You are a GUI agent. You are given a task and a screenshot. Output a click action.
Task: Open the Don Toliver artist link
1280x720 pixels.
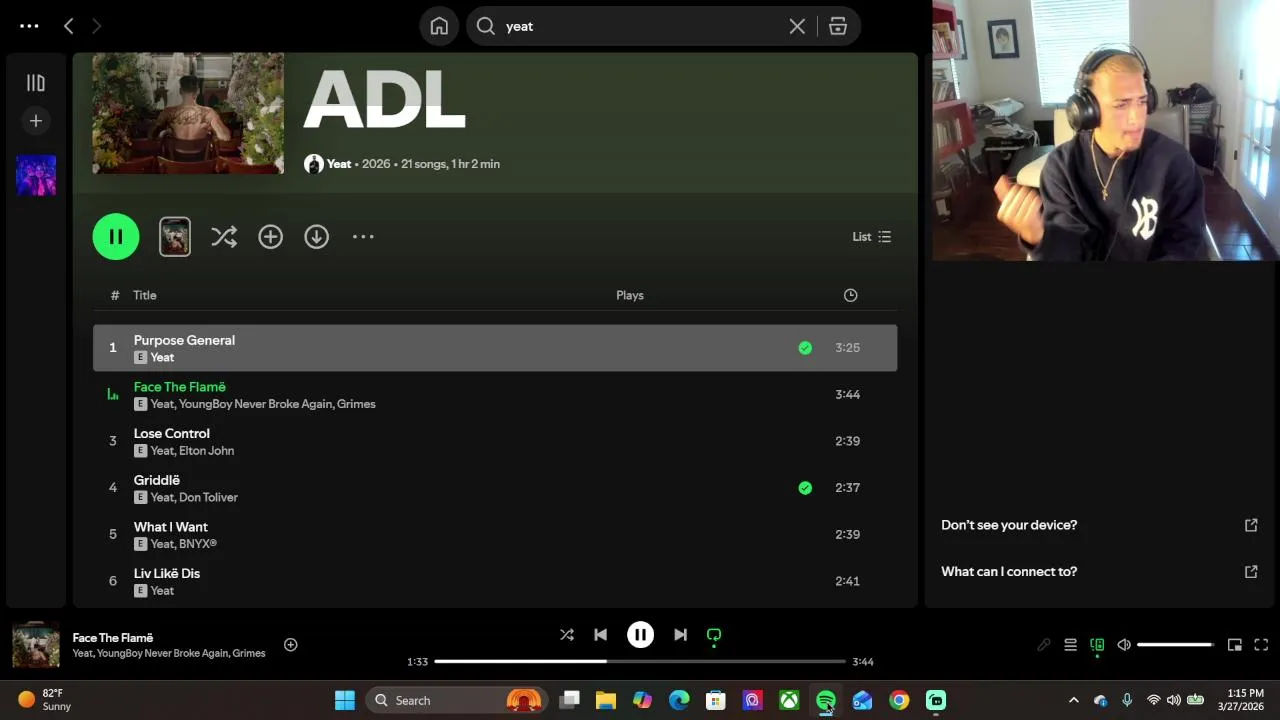[208, 498]
